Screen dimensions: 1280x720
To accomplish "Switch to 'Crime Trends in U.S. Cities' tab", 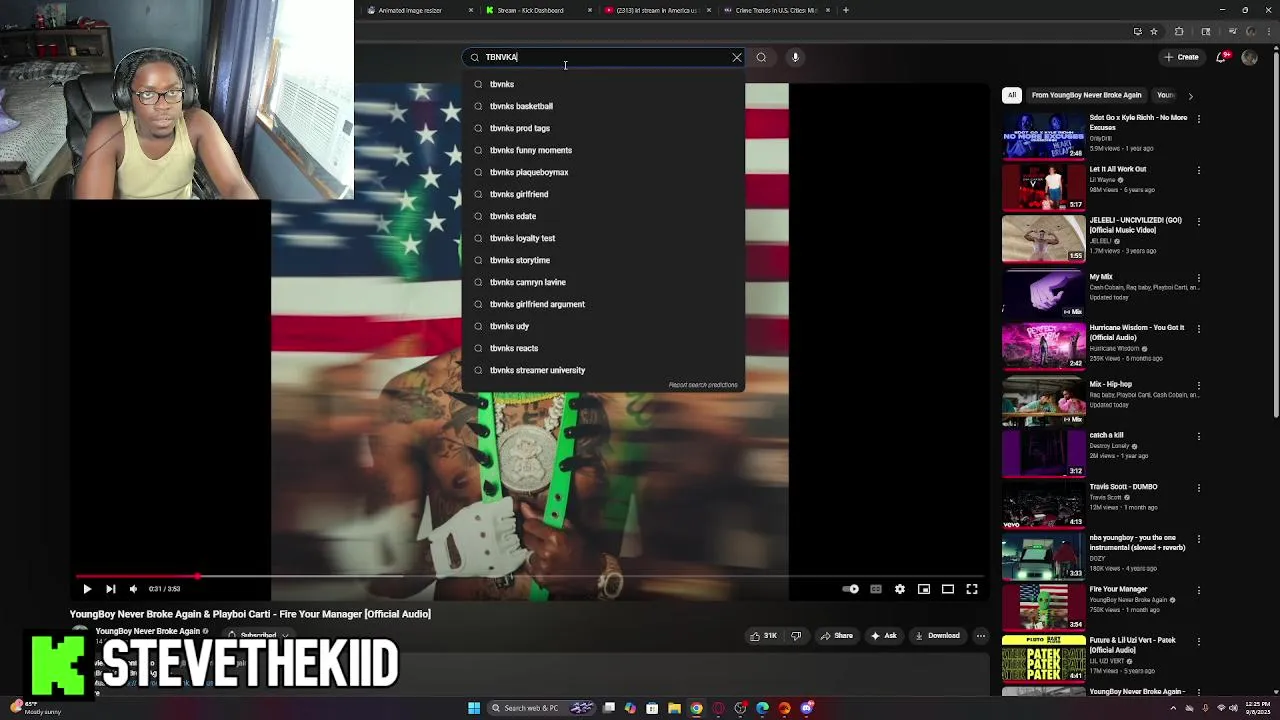I will coord(776,10).
